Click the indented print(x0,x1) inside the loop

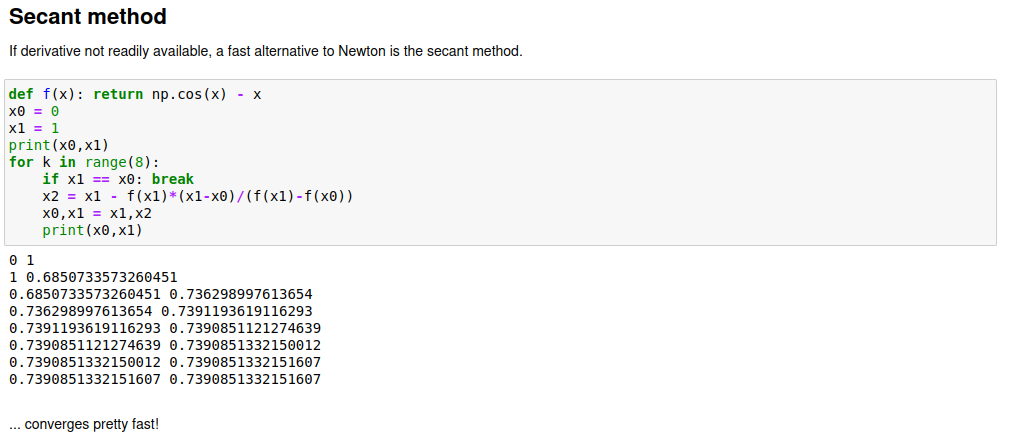(93, 230)
